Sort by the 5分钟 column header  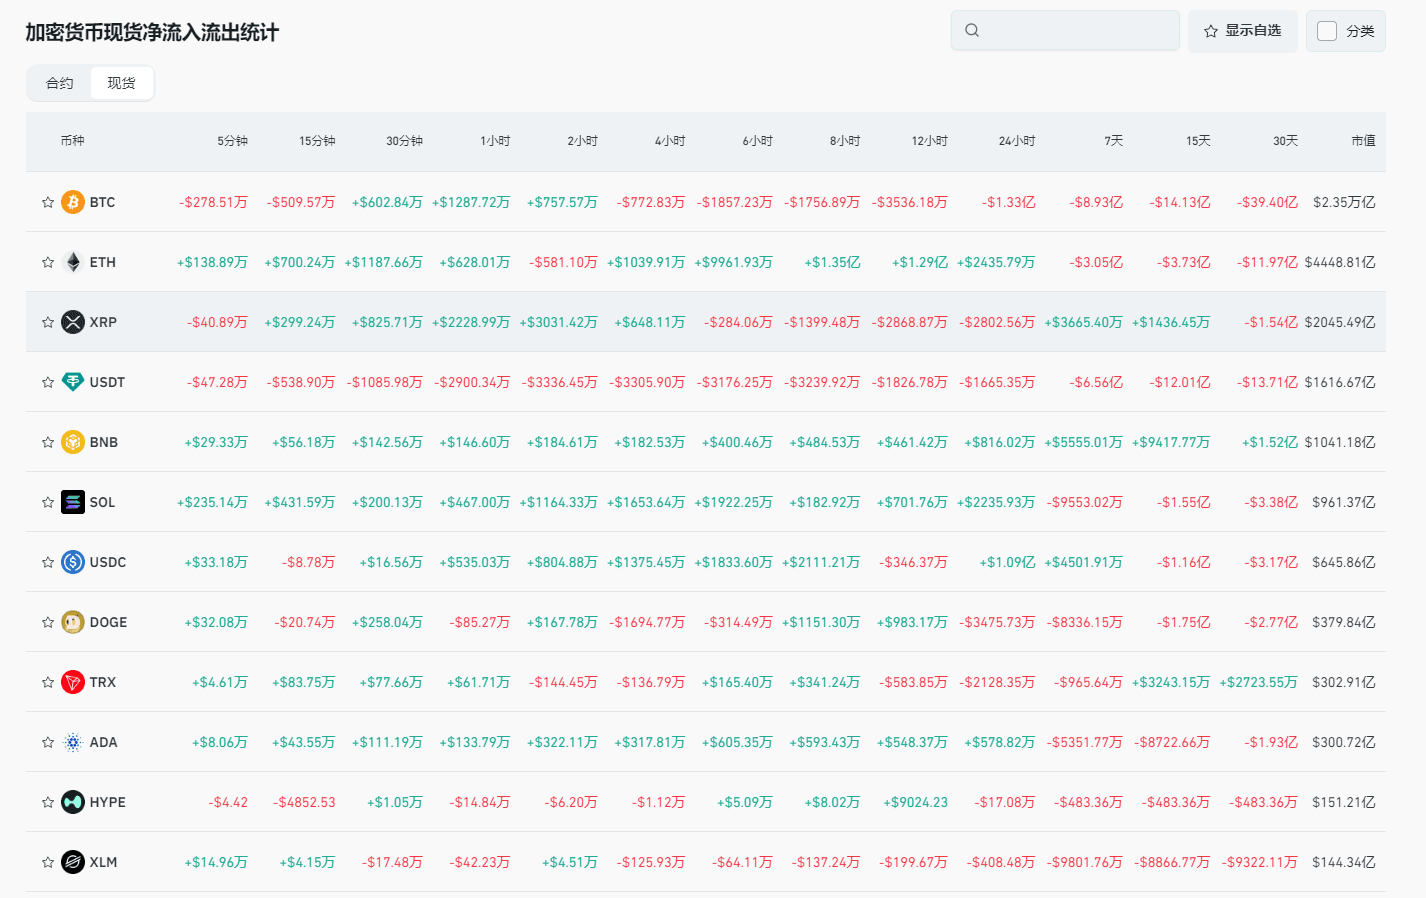tap(233, 141)
